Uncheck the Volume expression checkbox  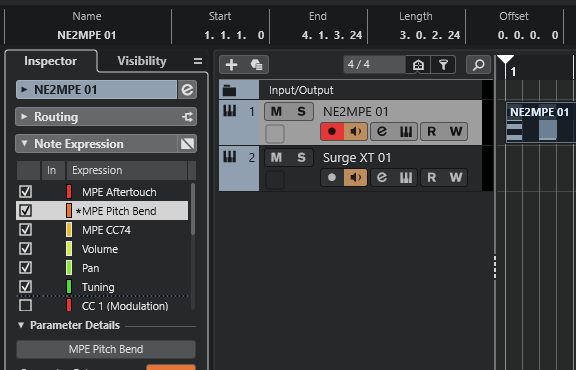click(x=25, y=249)
